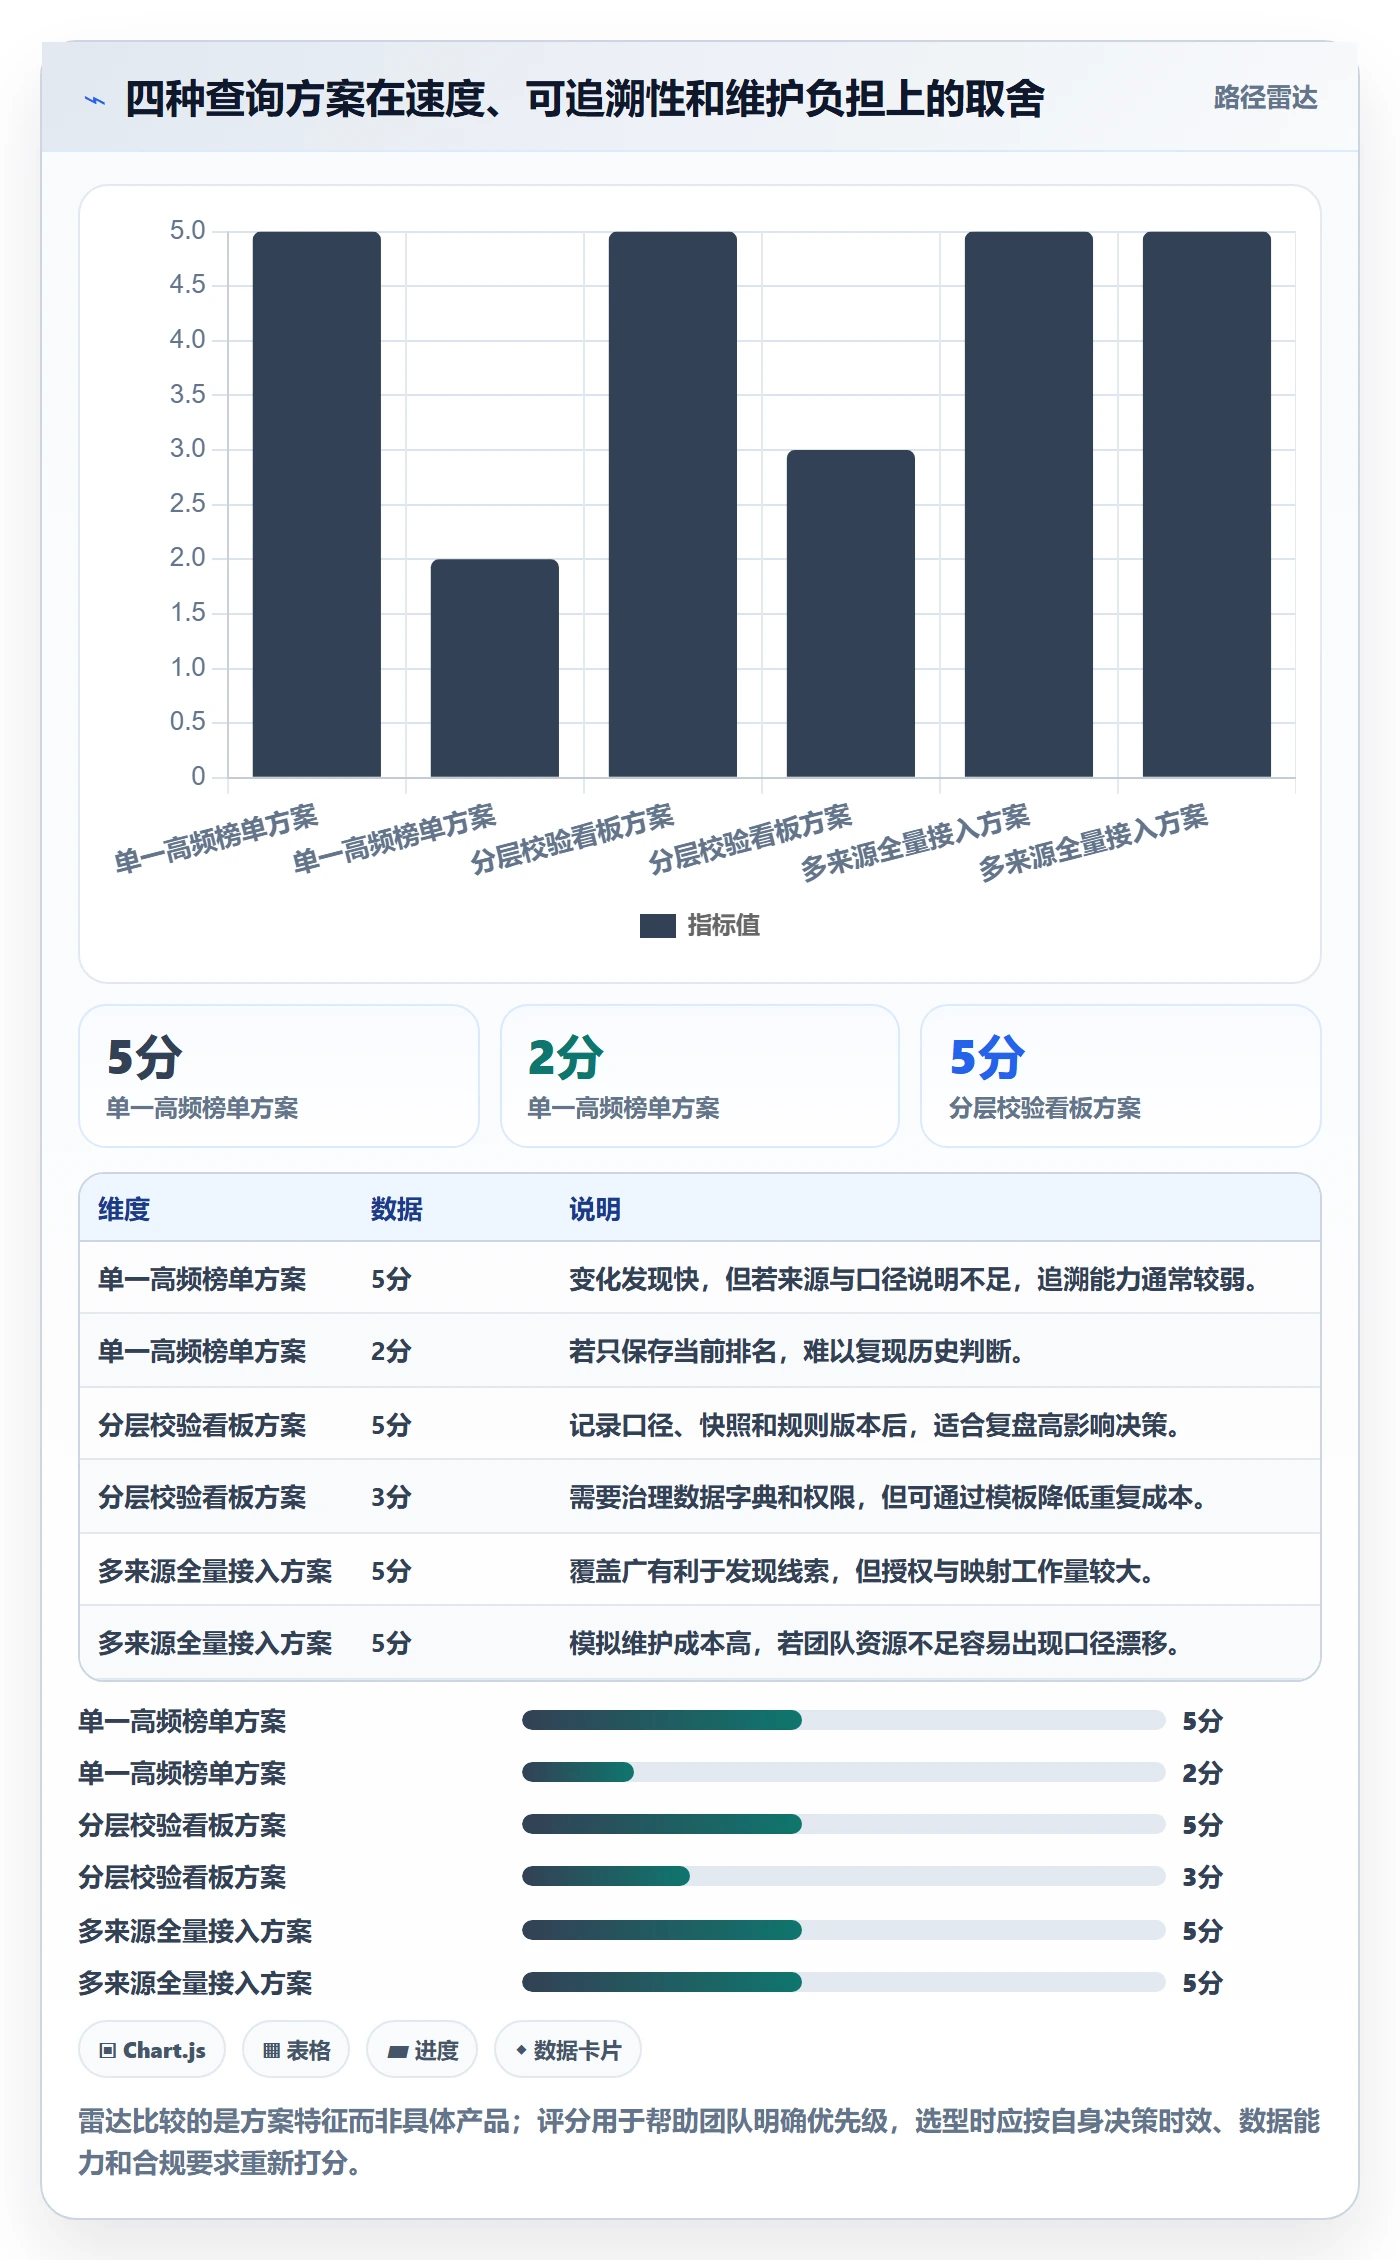
Task: Select the 2.5 tick on the y-axis
Action: coord(187,503)
